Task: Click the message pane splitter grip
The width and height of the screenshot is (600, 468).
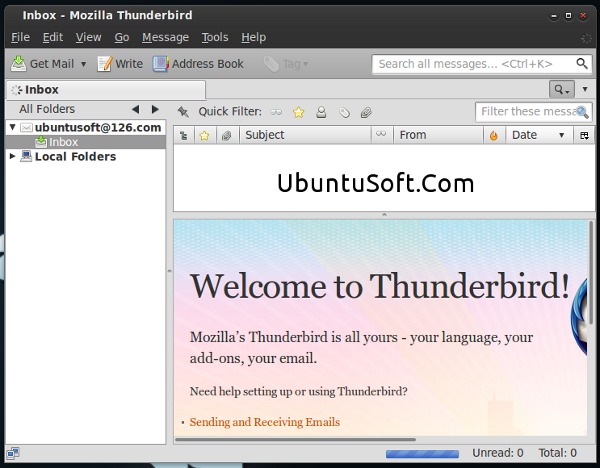Action: click(384, 215)
